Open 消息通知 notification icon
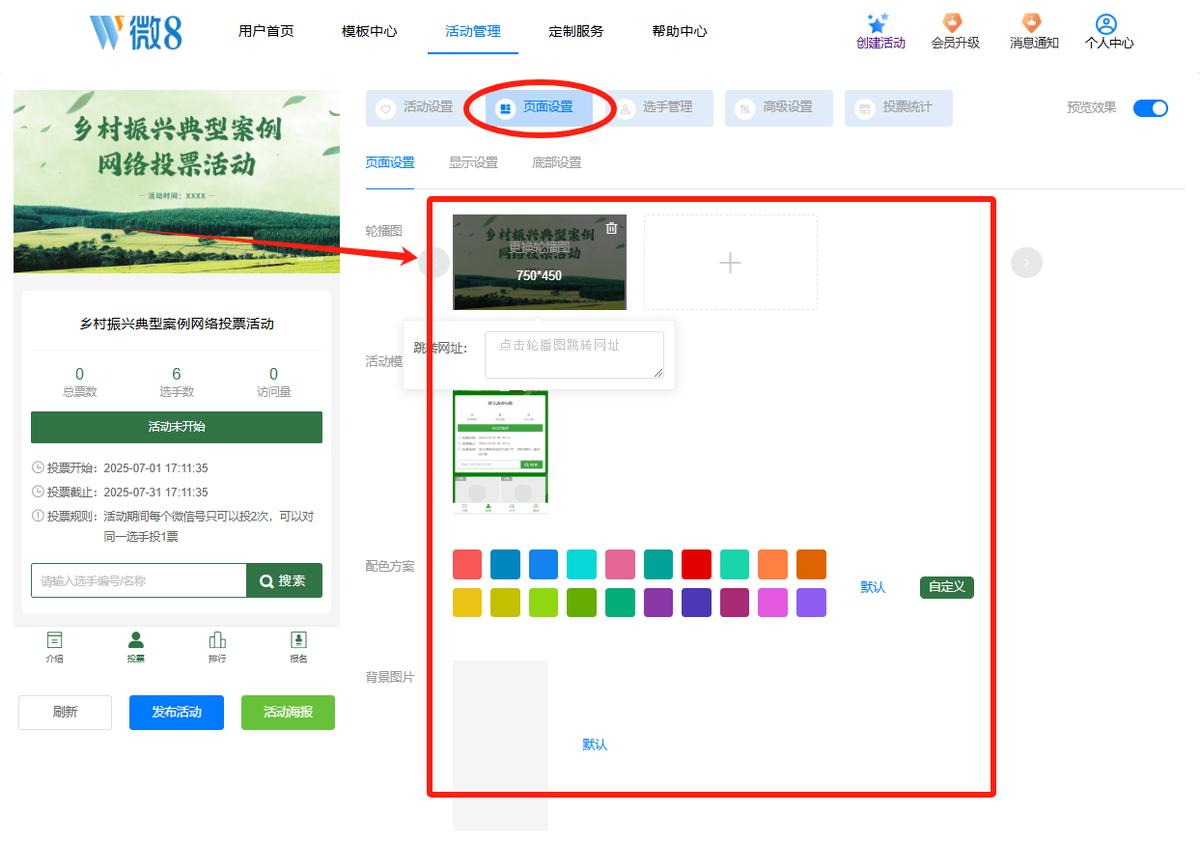This screenshot has height=846, width=1200. 1032,23
